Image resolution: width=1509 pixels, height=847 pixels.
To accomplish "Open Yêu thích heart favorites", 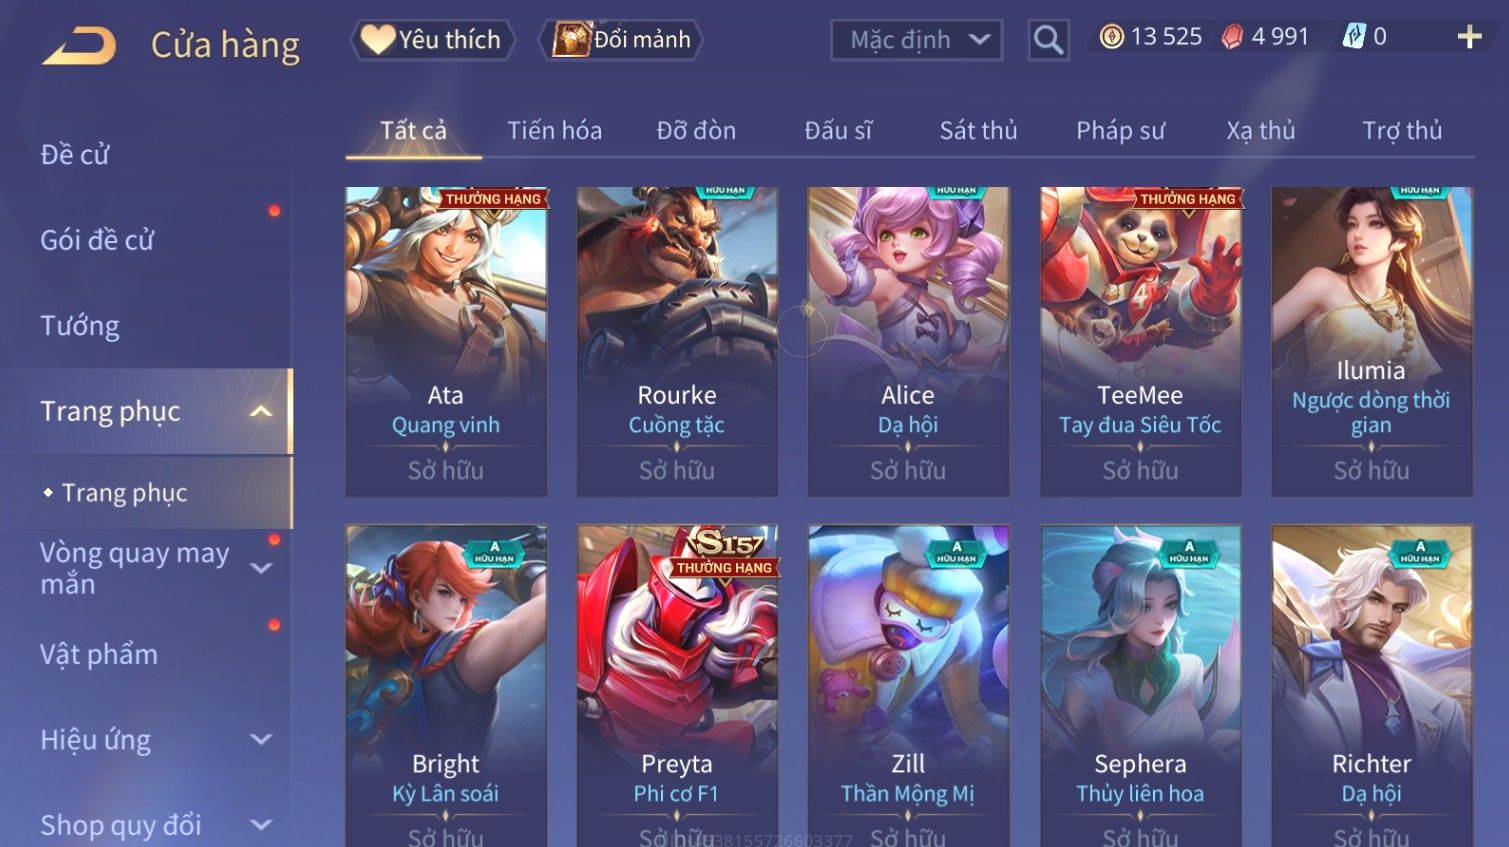I will click(x=432, y=40).
